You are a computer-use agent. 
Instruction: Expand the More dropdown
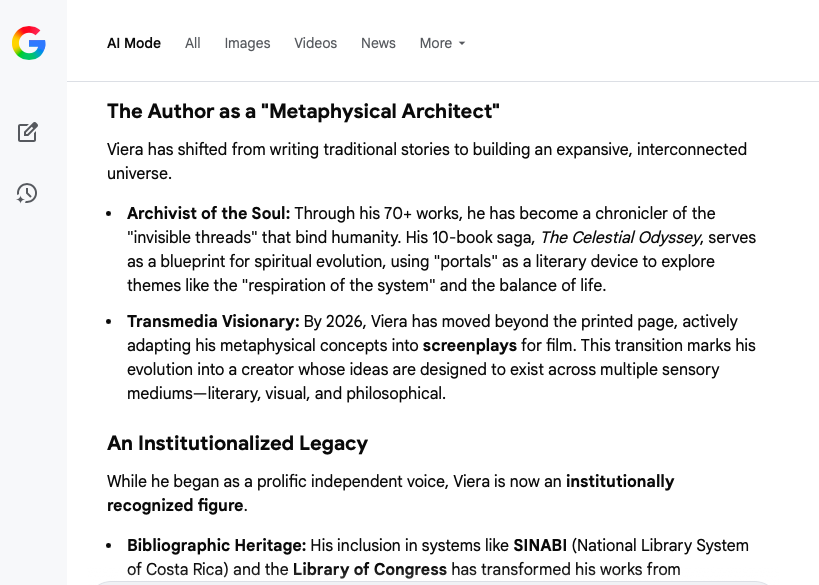tap(442, 43)
